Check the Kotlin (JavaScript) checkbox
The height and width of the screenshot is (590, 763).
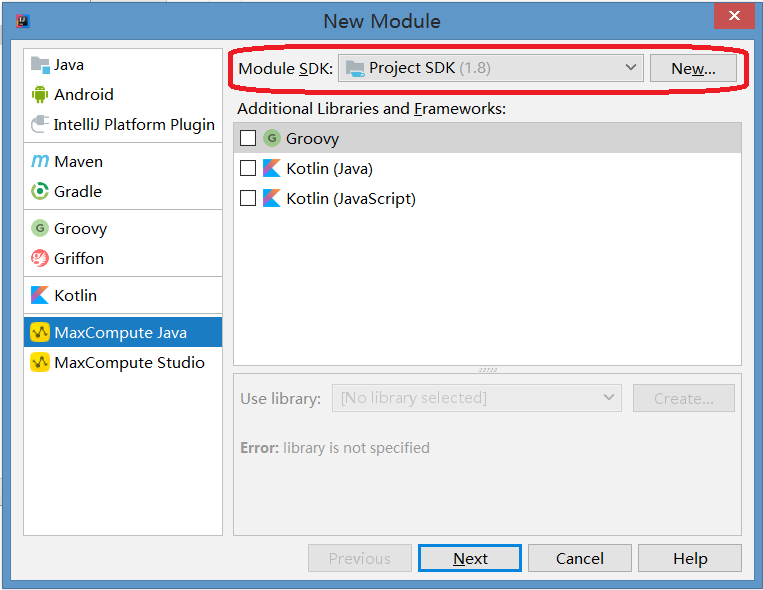pyautogui.click(x=248, y=198)
